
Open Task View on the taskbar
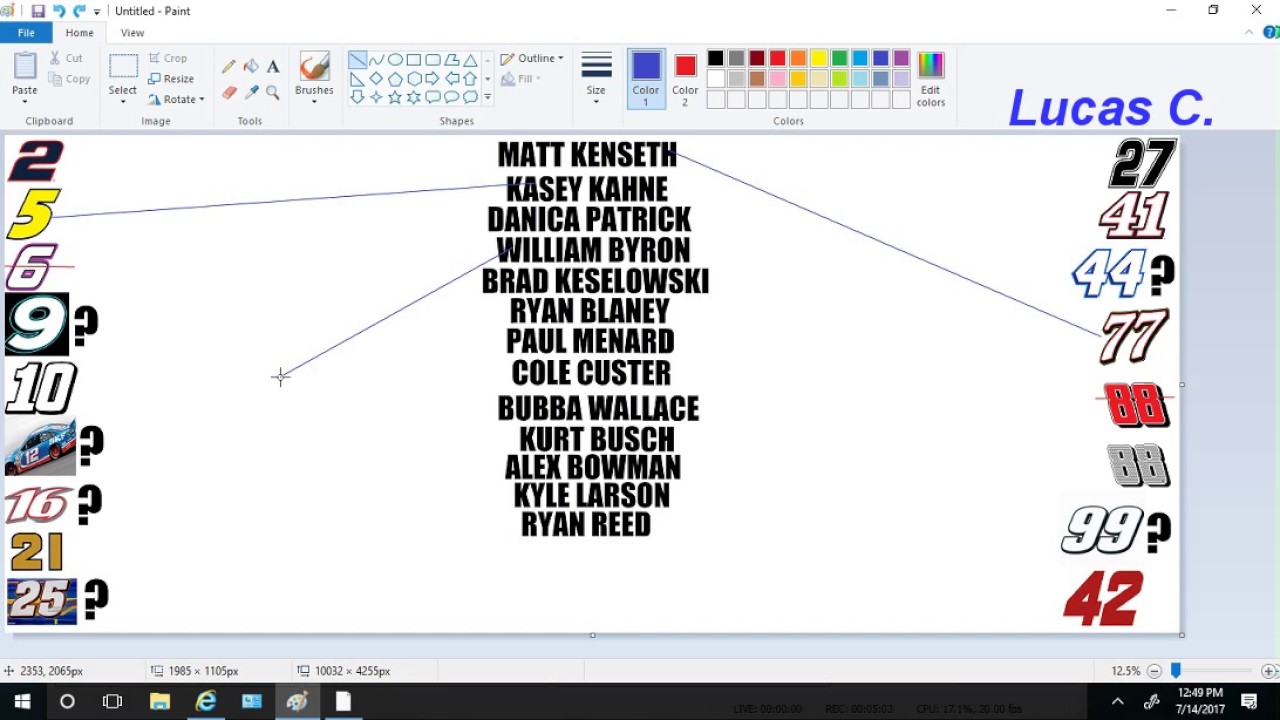[113, 702]
